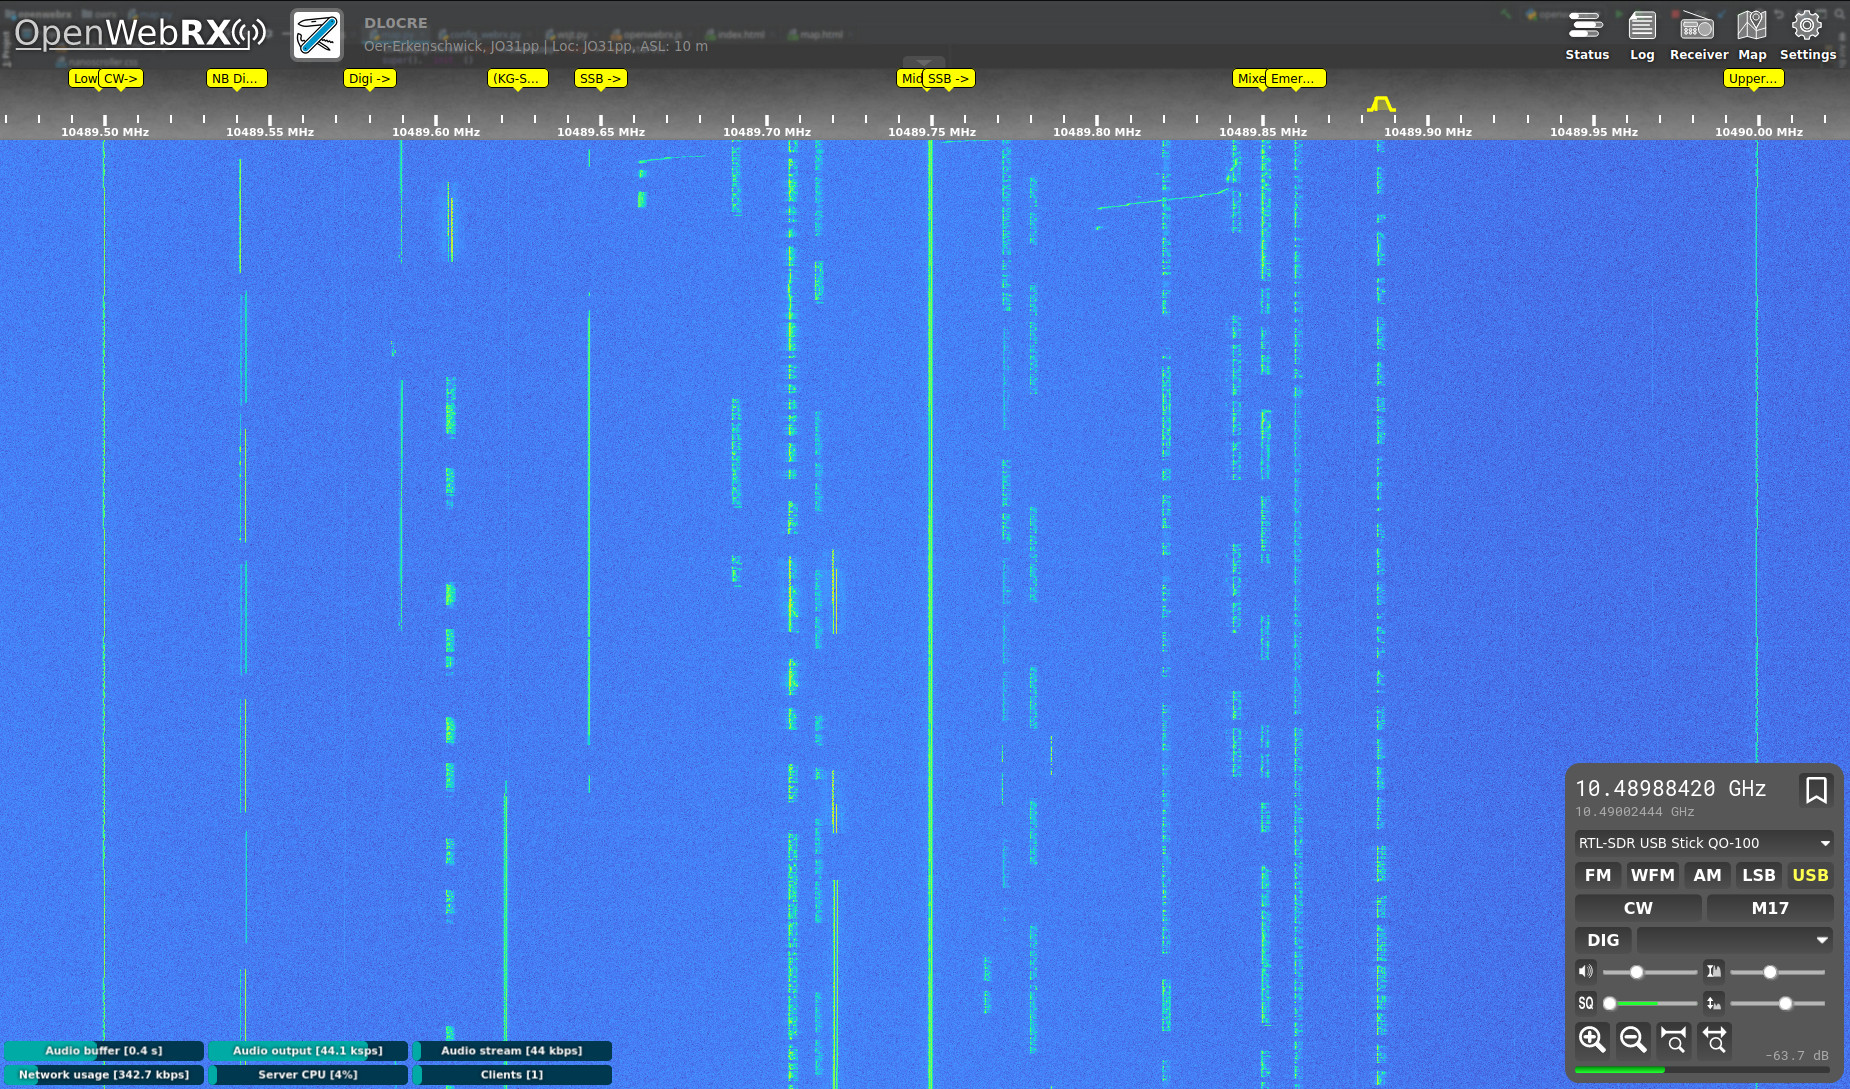Viewport: 1850px width, 1089px height.
Task: Select the FM modulation mode
Action: (x=1597, y=875)
